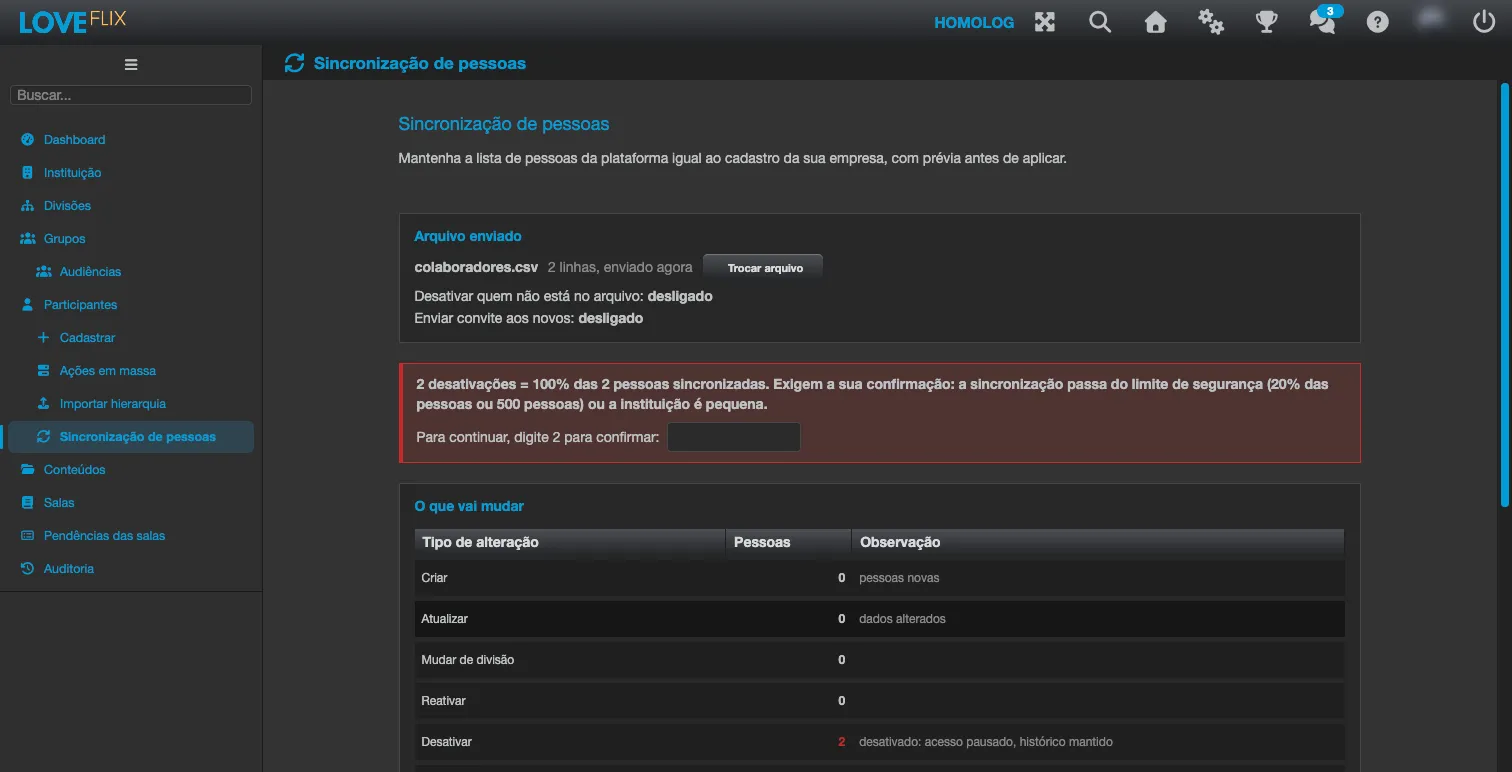Open the chat messages icon with badge 3
Viewport: 1512px width, 772px height.
(x=1323, y=22)
